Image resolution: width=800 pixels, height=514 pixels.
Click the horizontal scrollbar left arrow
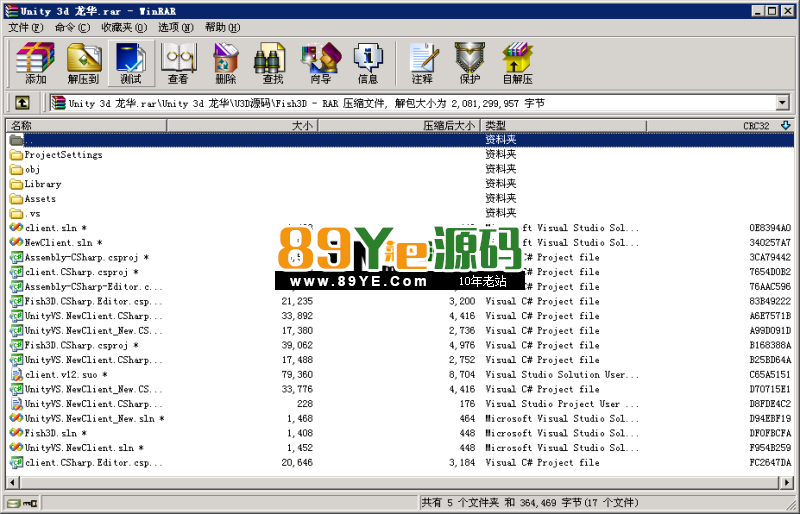tap(12, 482)
